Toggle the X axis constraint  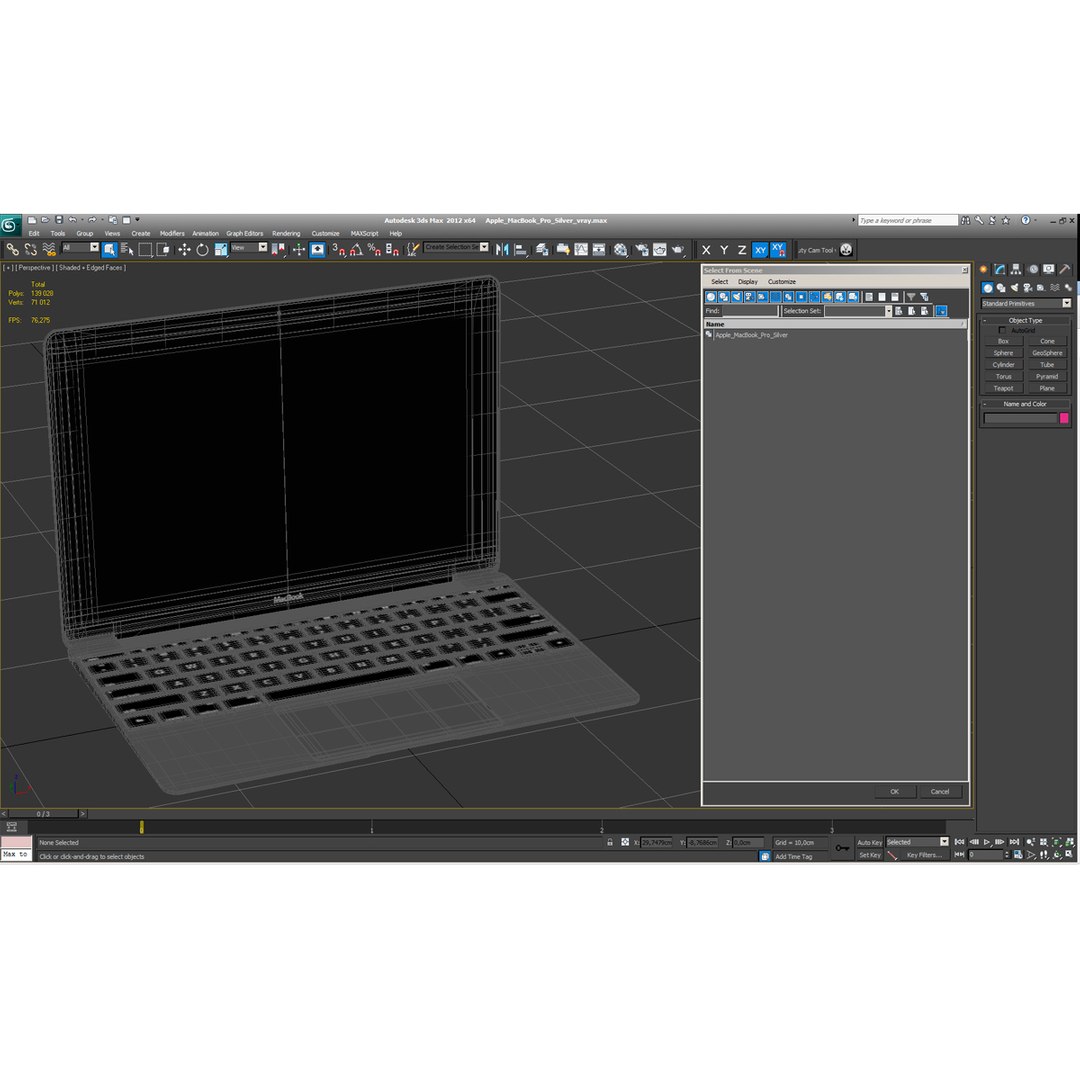tap(706, 250)
